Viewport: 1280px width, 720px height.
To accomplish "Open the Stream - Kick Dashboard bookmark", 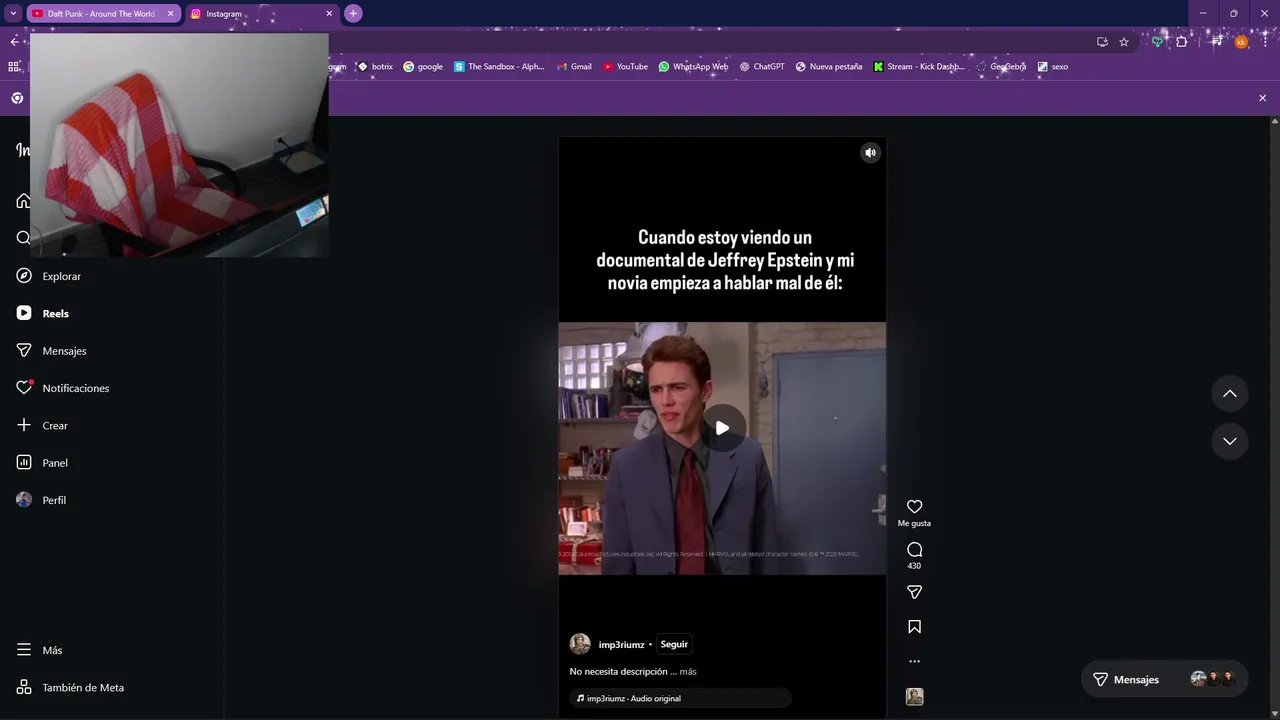I will point(919,67).
